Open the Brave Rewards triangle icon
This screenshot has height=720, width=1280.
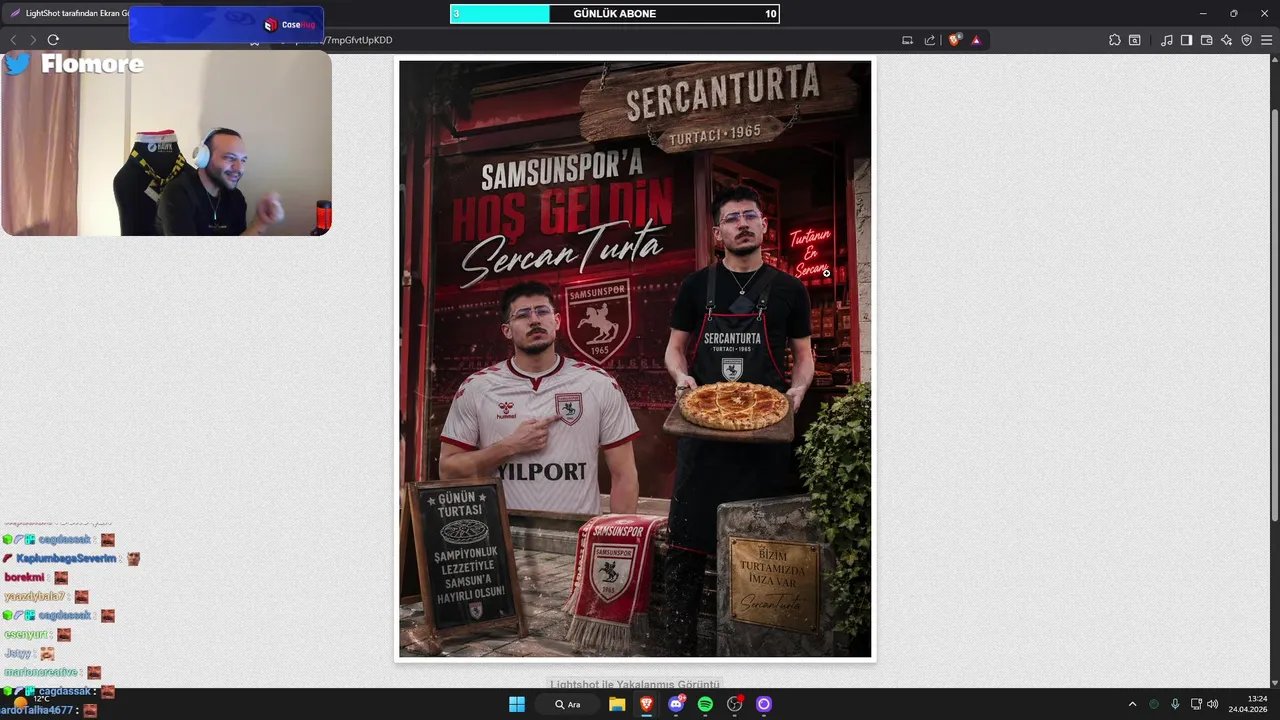(x=976, y=40)
